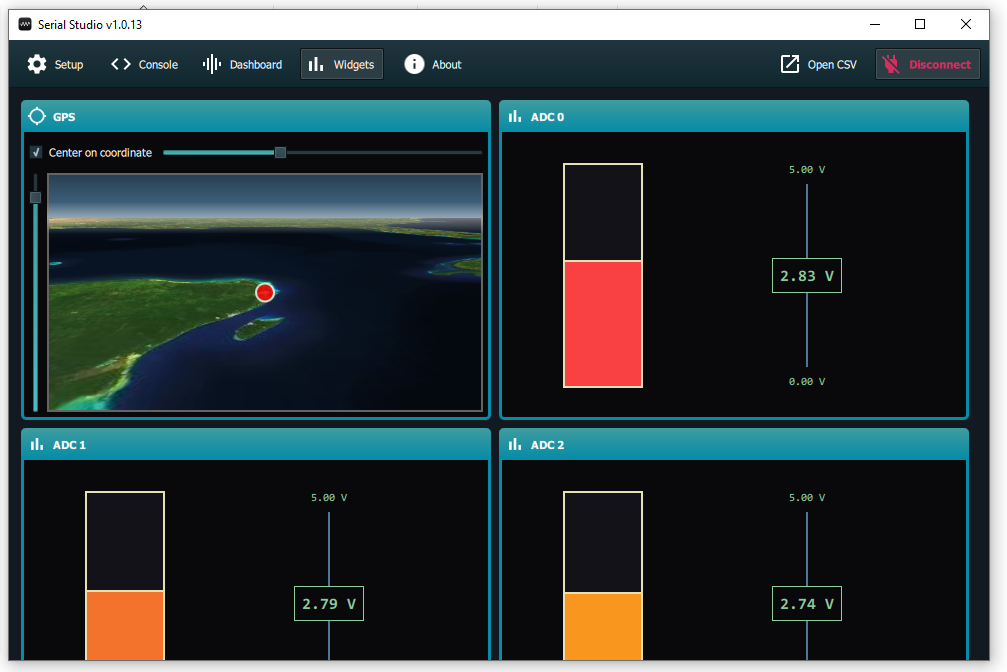
Task: Click the ADC 0 panel header icon
Action: (x=514, y=116)
